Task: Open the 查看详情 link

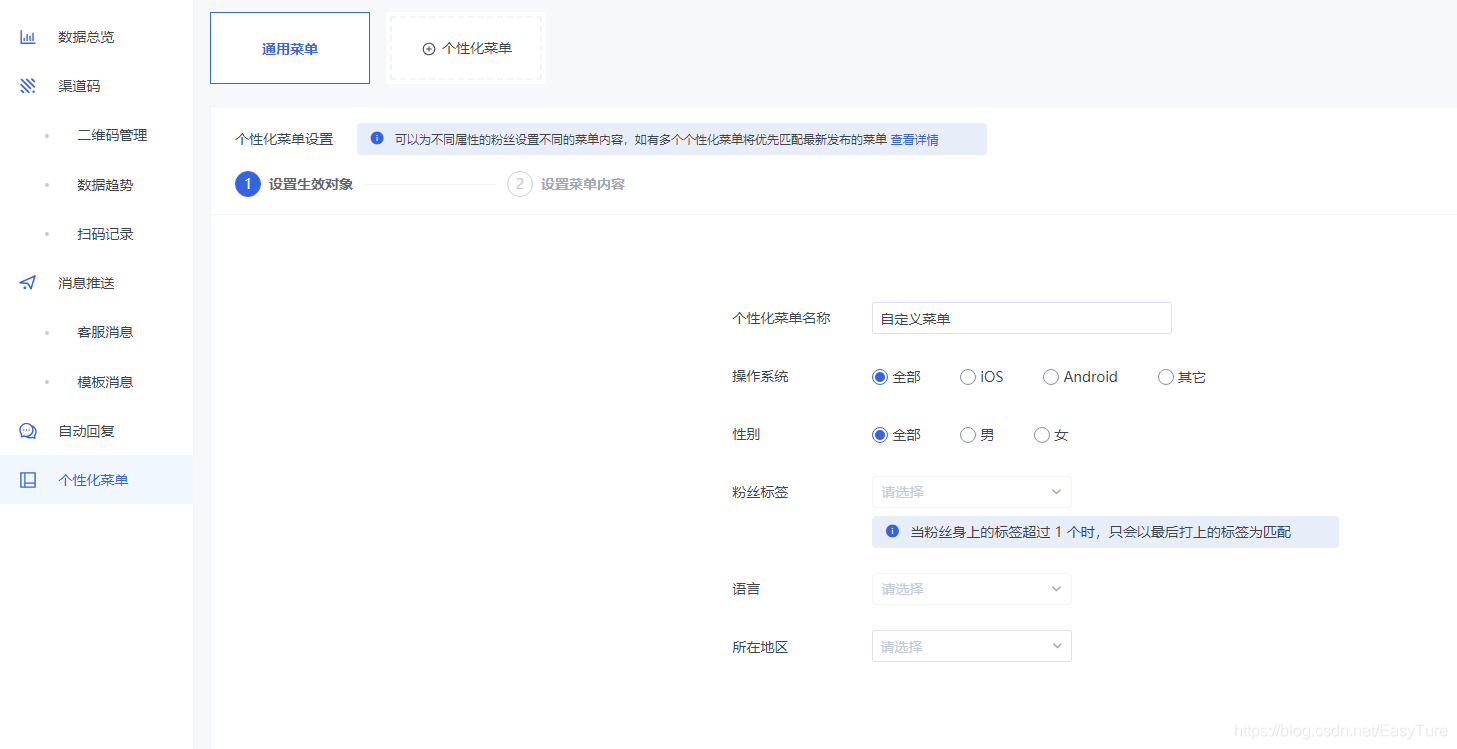Action: point(914,140)
